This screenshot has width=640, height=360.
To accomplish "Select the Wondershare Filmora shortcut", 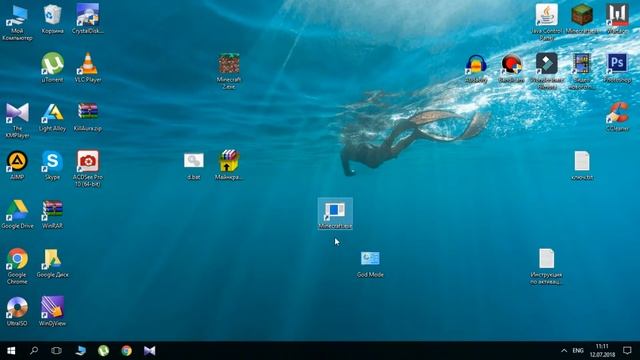I will (x=547, y=71).
